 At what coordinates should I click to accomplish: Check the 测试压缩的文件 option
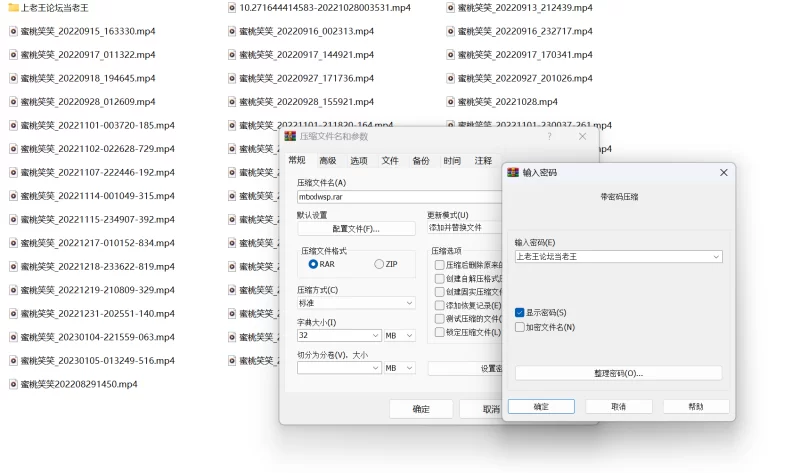pyautogui.click(x=439, y=318)
